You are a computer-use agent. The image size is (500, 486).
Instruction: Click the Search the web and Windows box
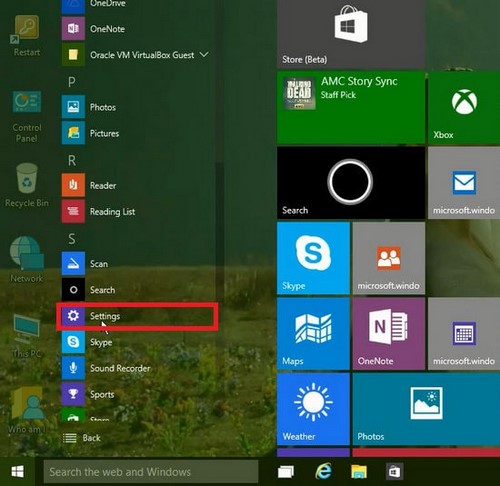click(151, 471)
